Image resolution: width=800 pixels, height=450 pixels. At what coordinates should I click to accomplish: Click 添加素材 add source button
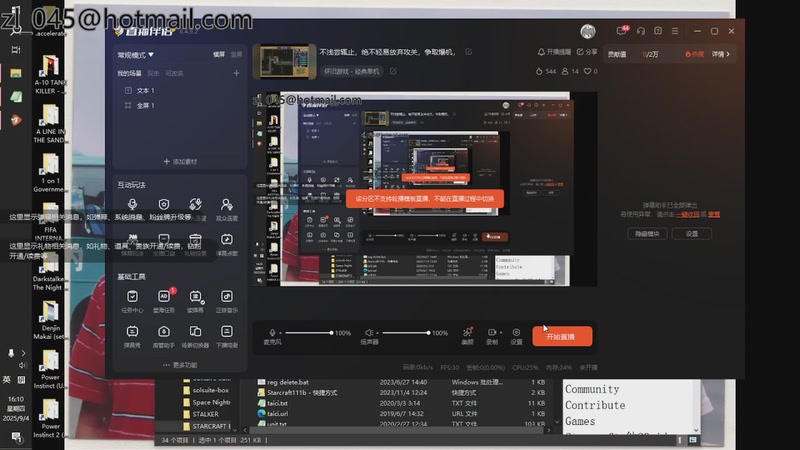click(180, 161)
